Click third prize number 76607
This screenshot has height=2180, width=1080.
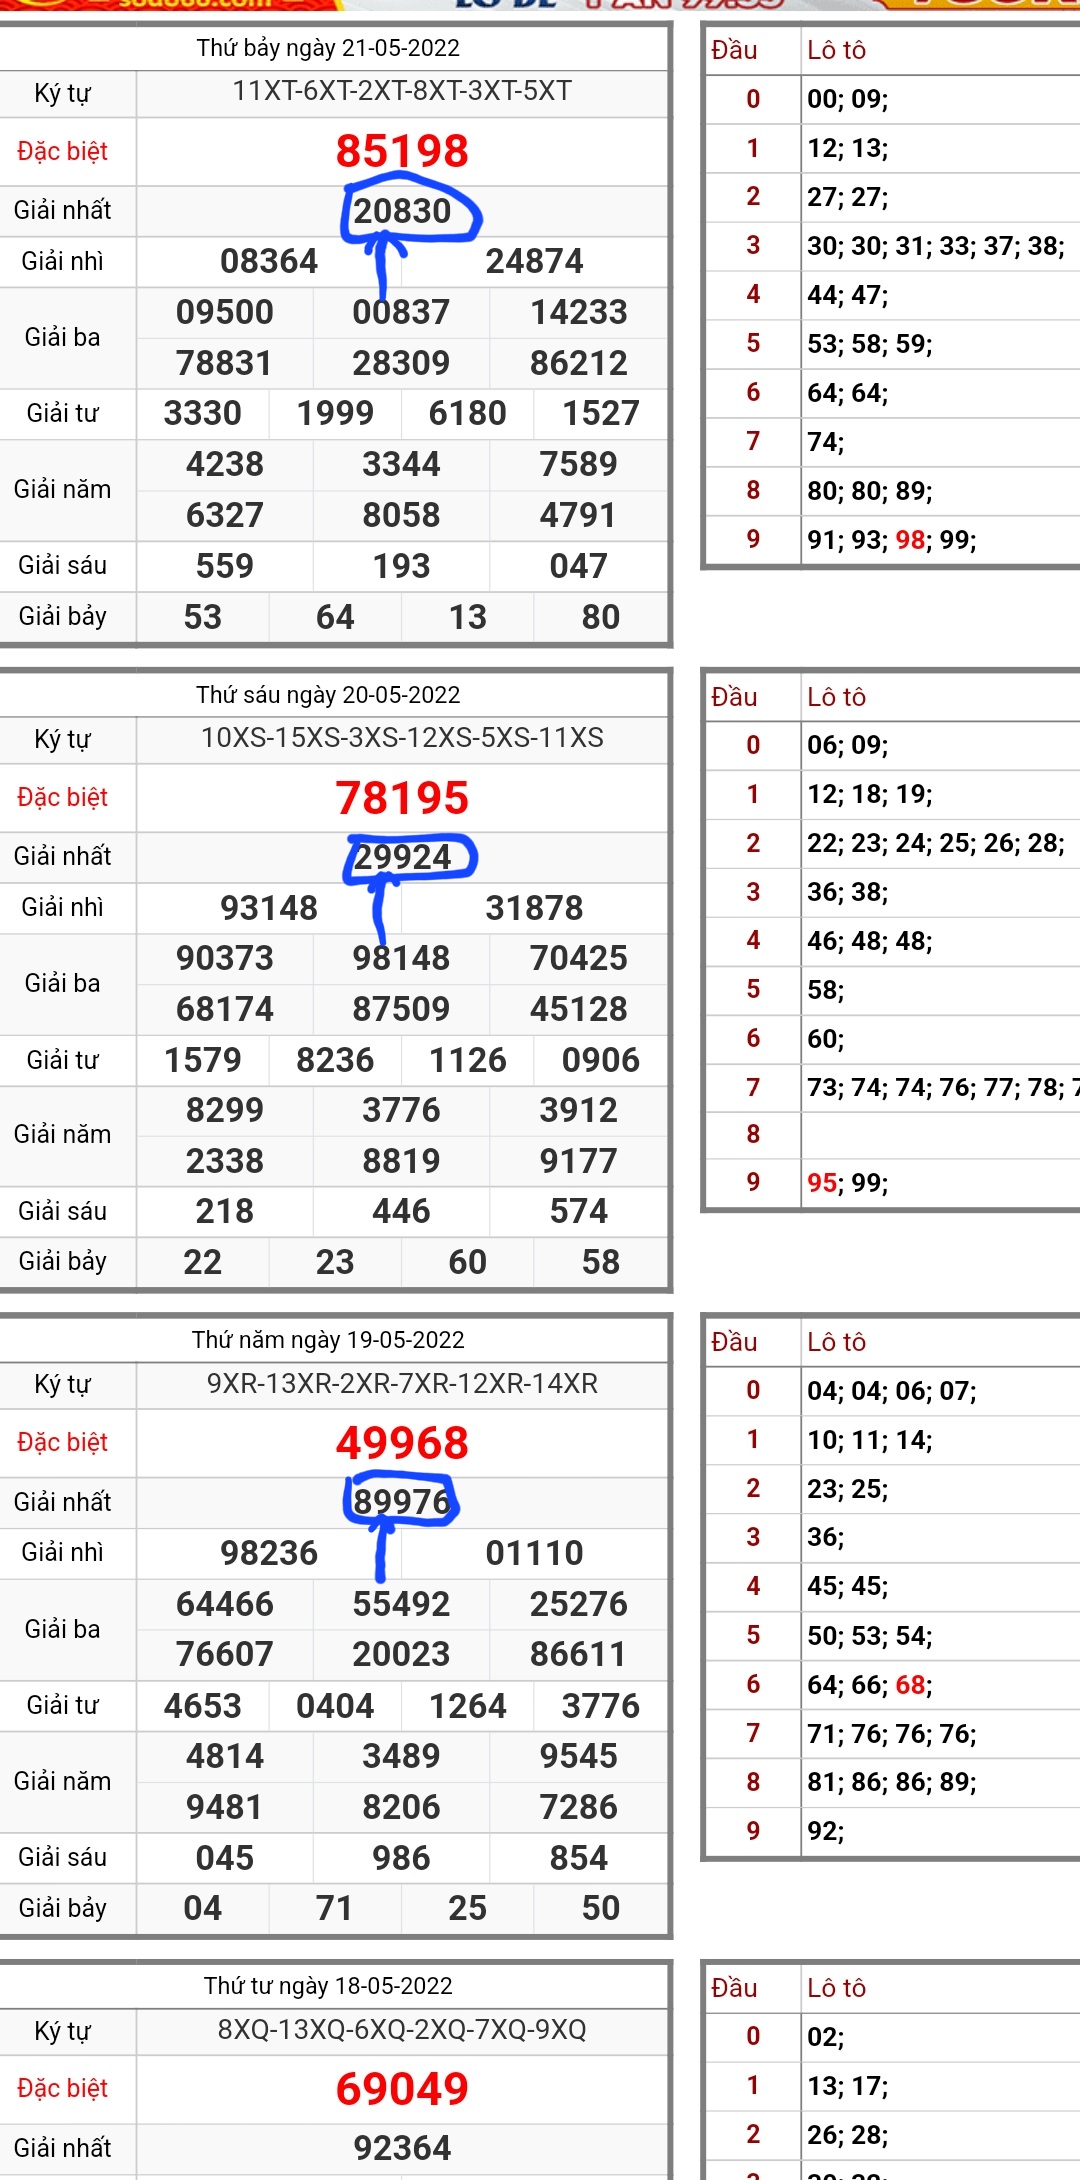[x=225, y=1654]
